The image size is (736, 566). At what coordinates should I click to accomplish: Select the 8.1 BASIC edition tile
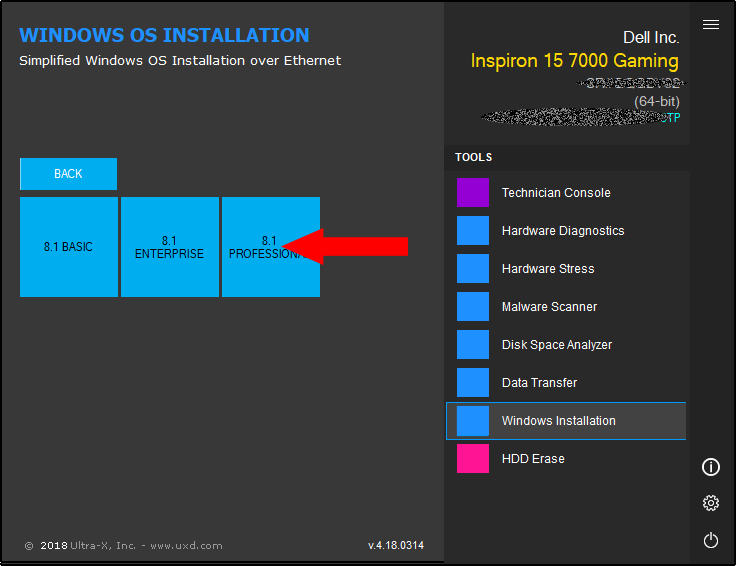click(x=68, y=247)
